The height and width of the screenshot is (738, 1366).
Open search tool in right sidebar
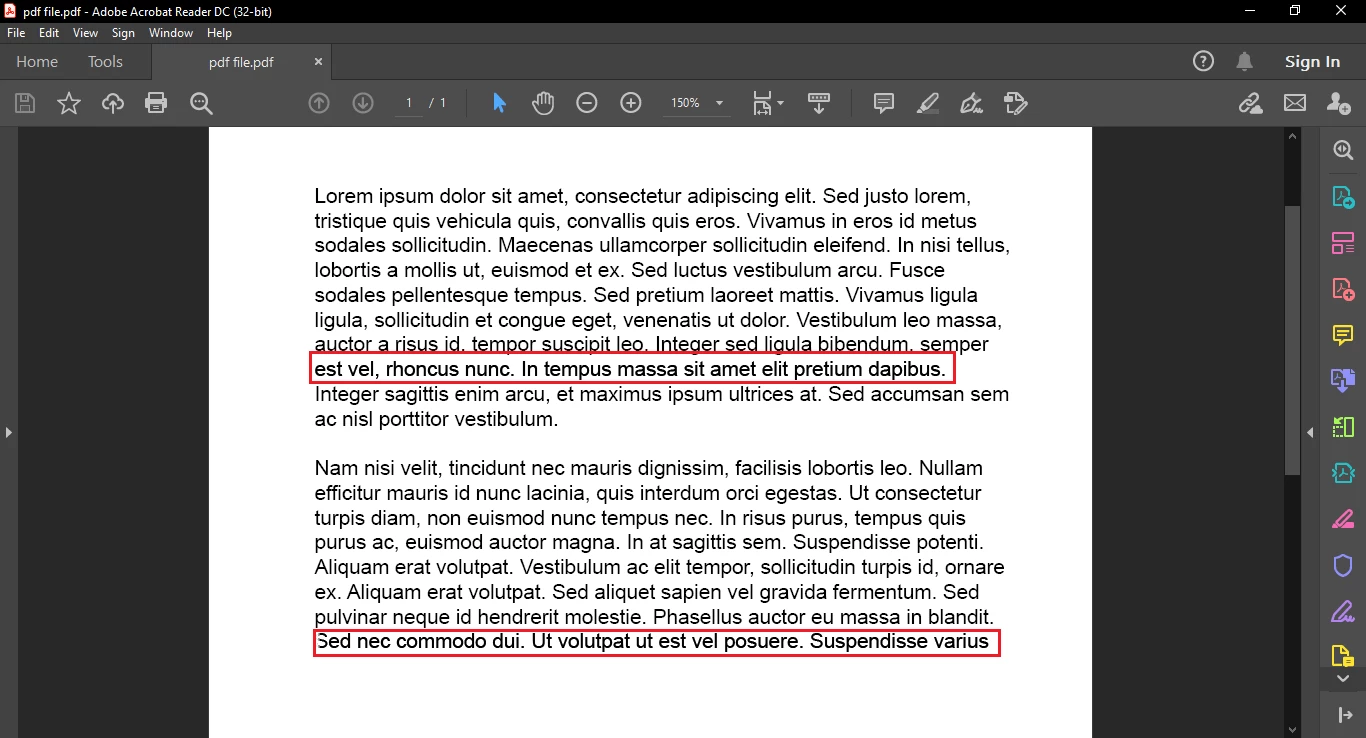pyautogui.click(x=1342, y=151)
